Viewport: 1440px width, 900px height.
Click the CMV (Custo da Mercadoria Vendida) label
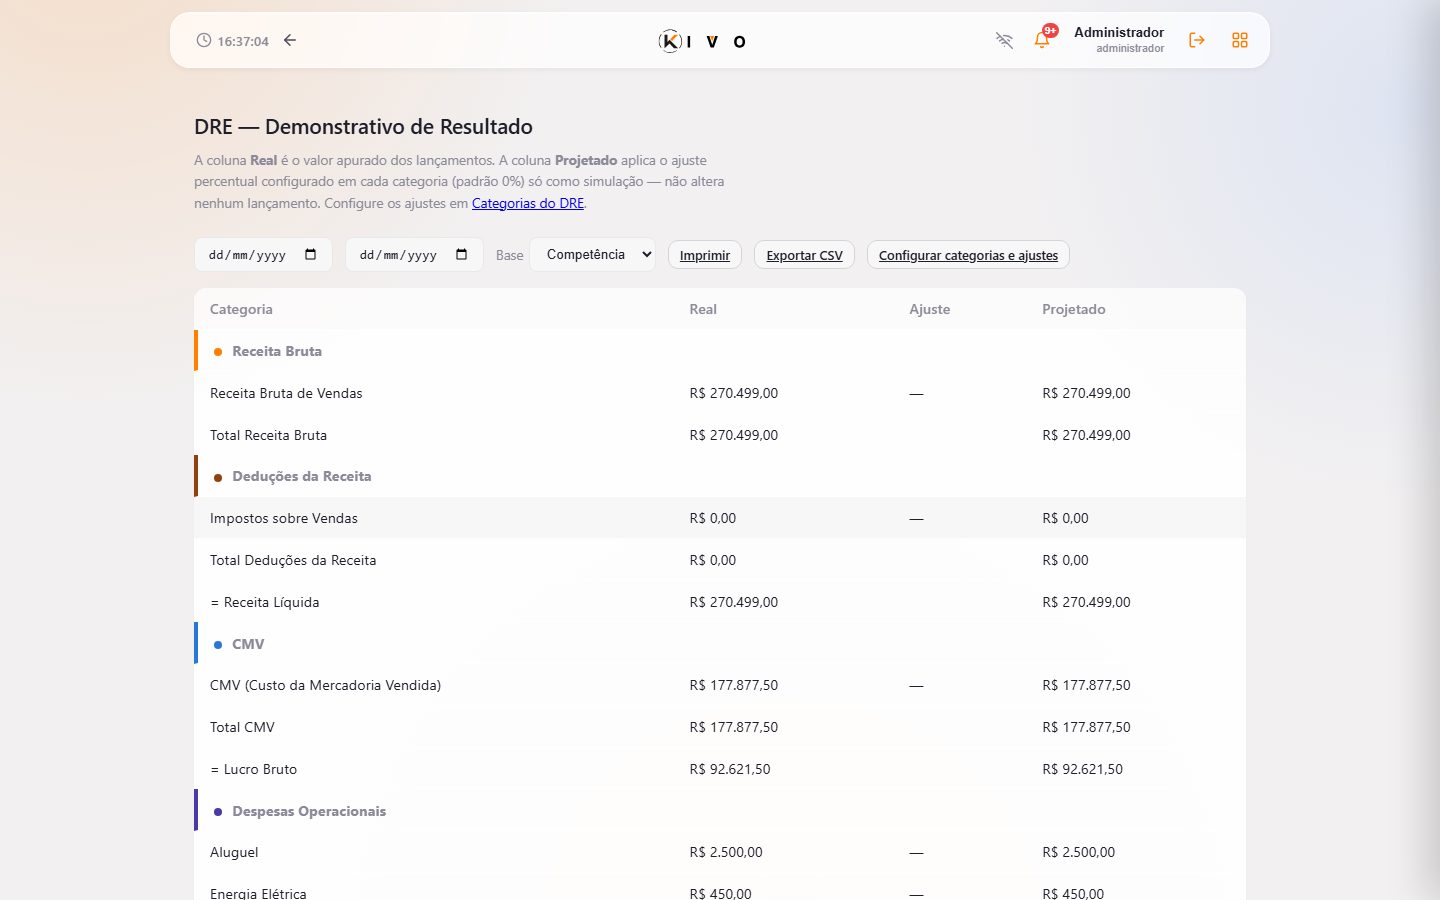[x=325, y=685]
